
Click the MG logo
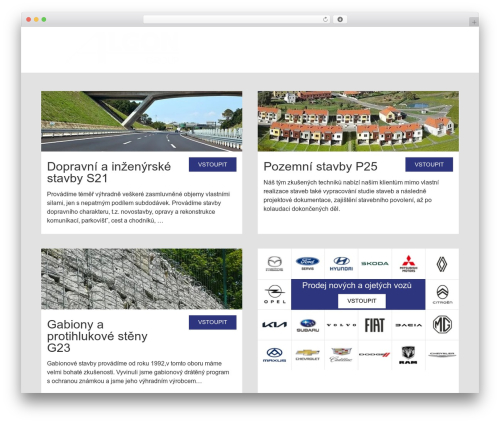coord(442,324)
